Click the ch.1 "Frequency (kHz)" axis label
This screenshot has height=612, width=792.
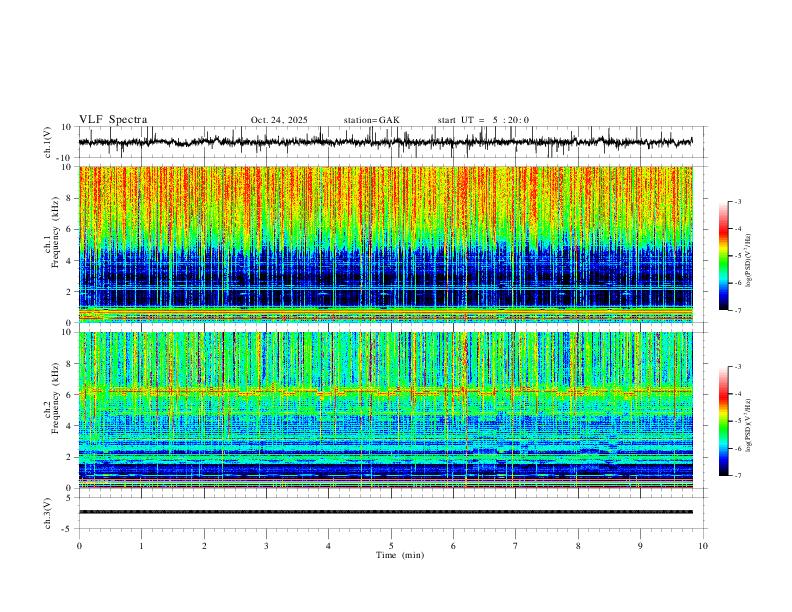click(55, 233)
